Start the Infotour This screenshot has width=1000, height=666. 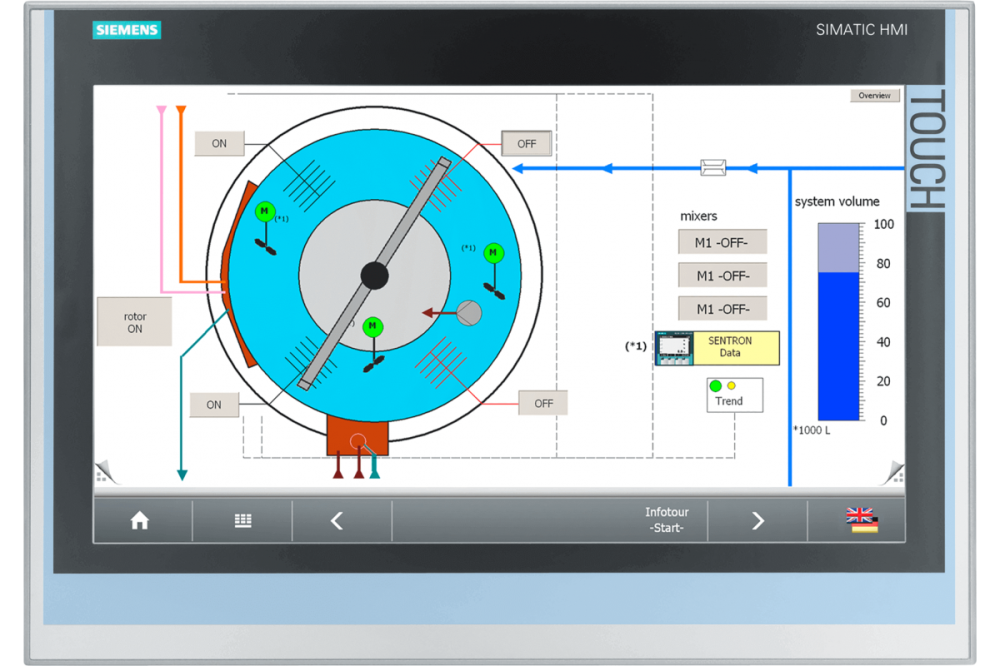pyautogui.click(x=666, y=521)
